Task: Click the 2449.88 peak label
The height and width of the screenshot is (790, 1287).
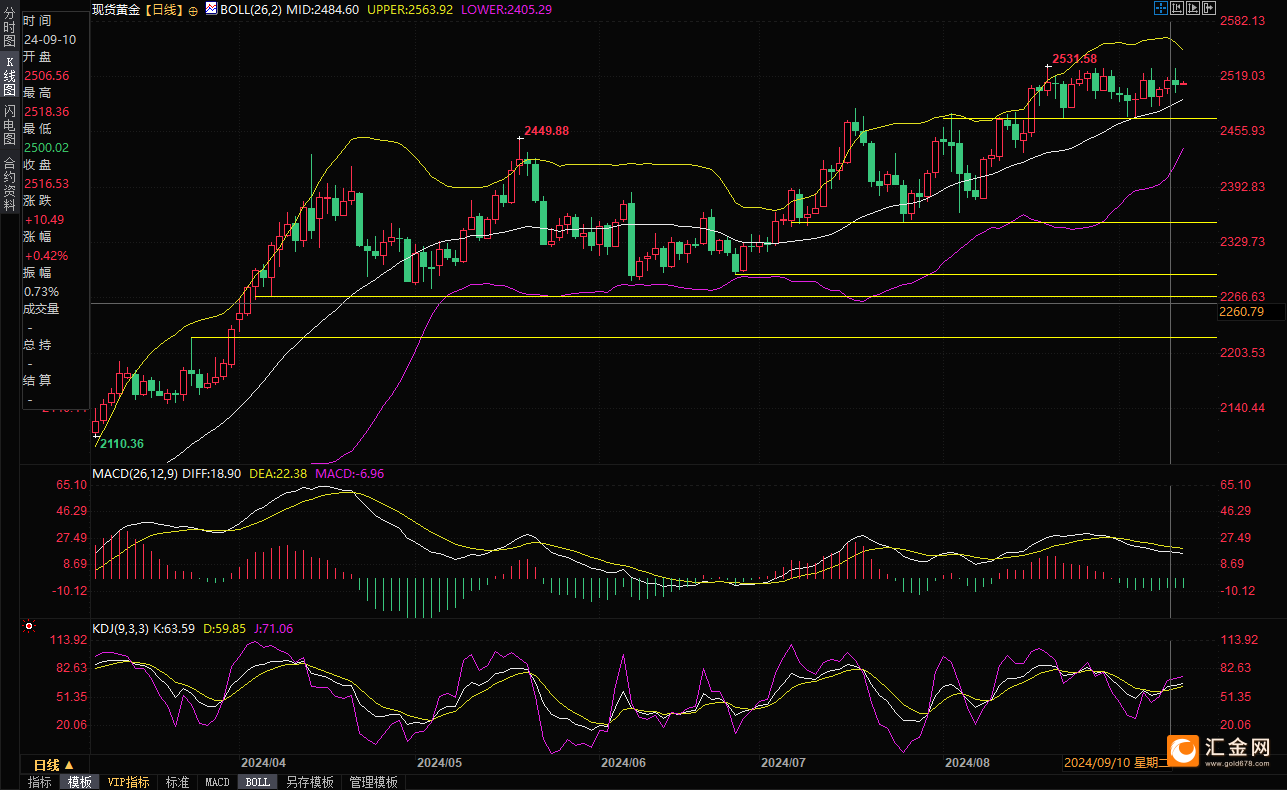Action: (547, 131)
